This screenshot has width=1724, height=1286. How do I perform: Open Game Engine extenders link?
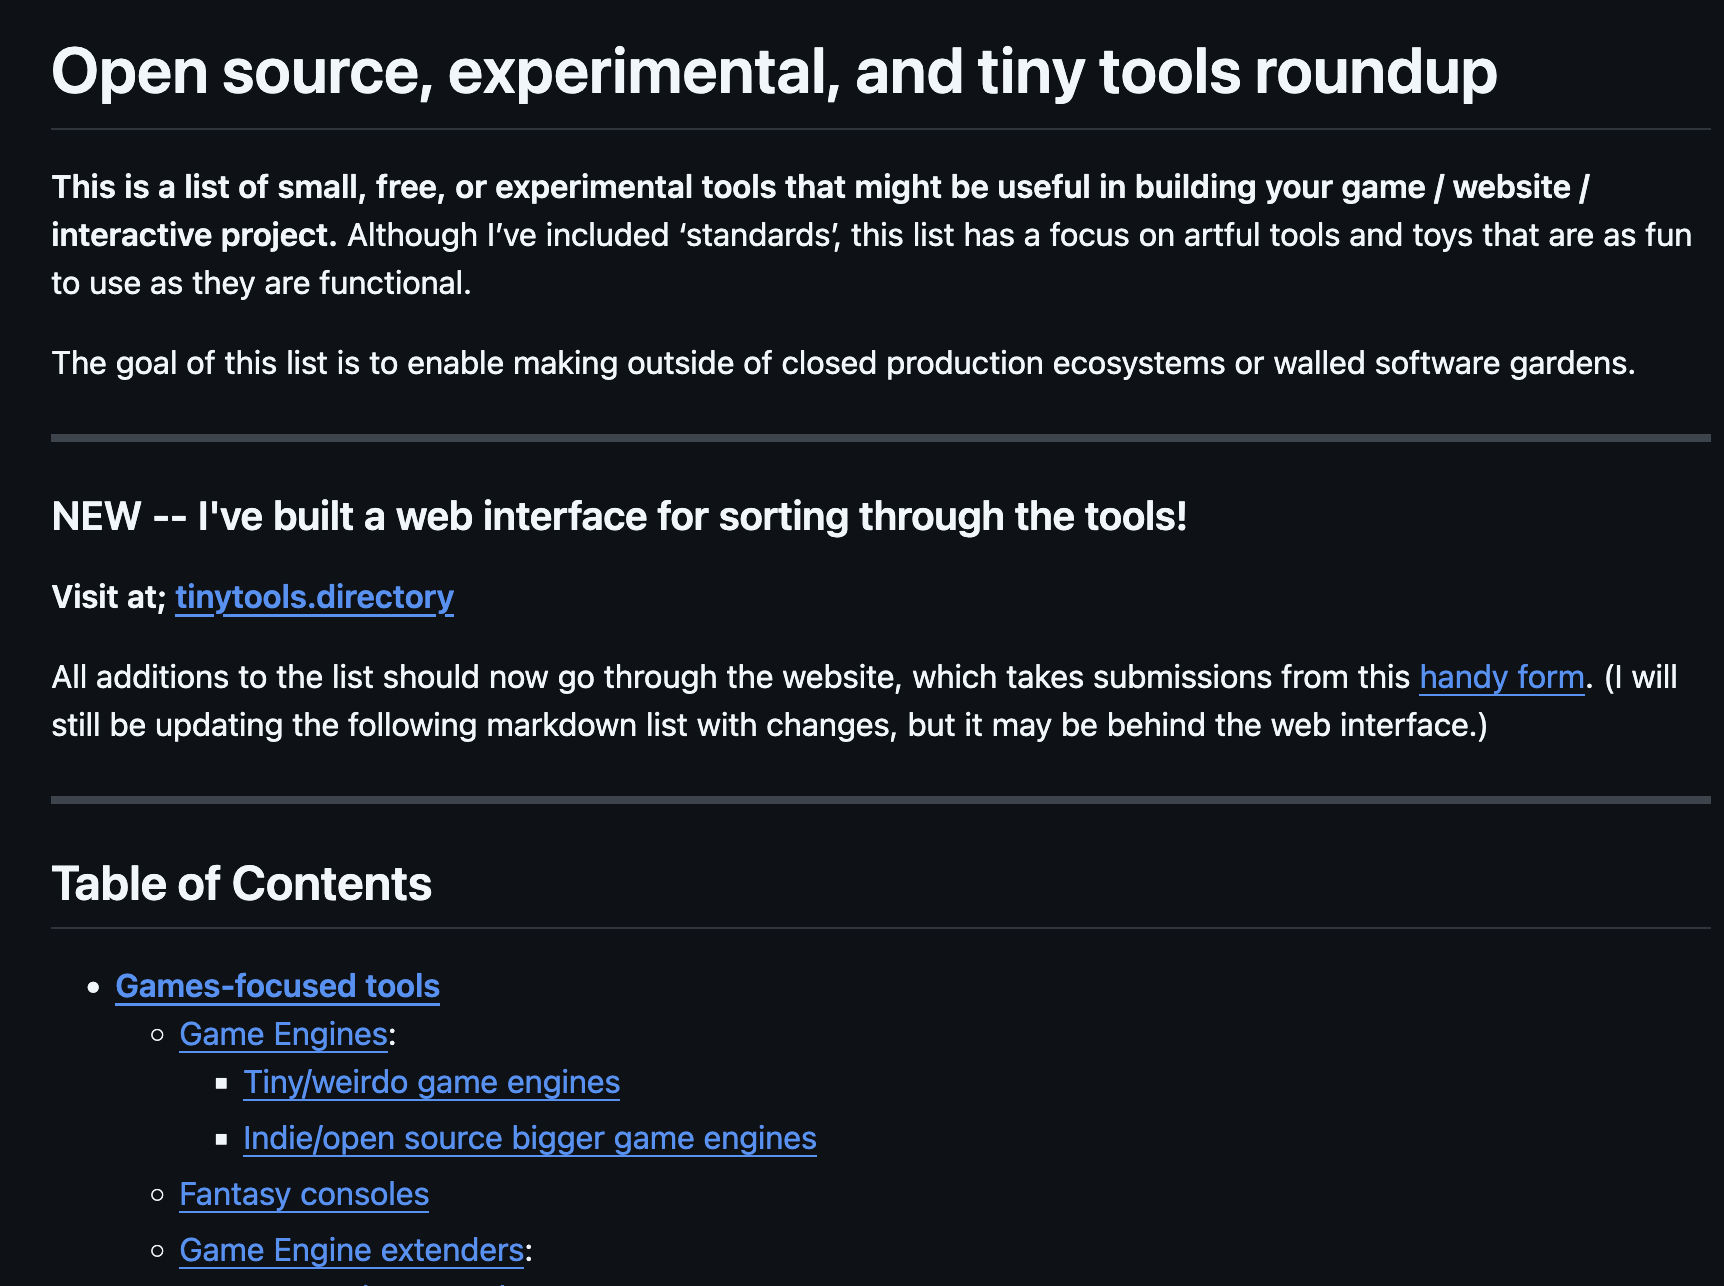pyautogui.click(x=352, y=1250)
